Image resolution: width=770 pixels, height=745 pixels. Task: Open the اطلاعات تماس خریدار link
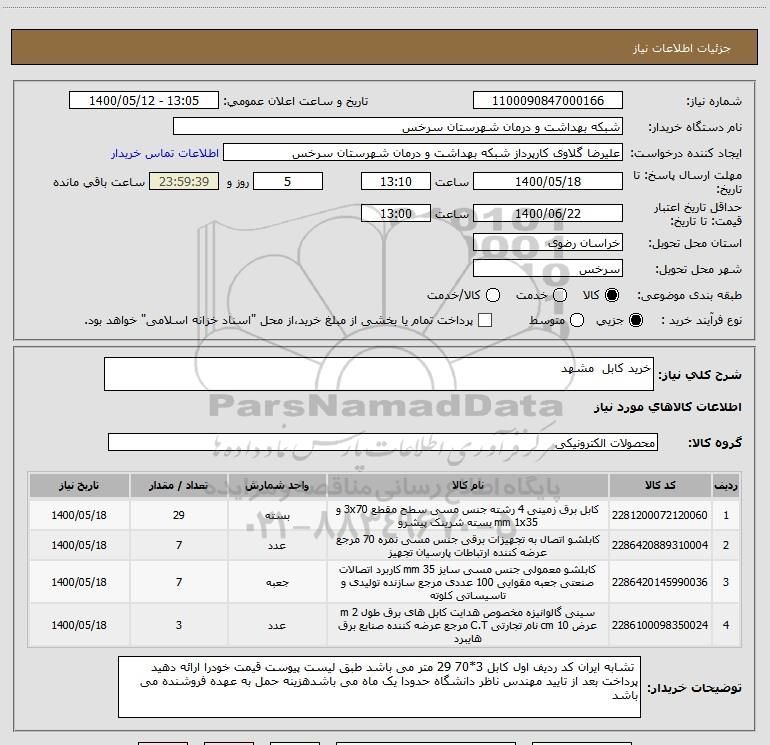(165, 153)
